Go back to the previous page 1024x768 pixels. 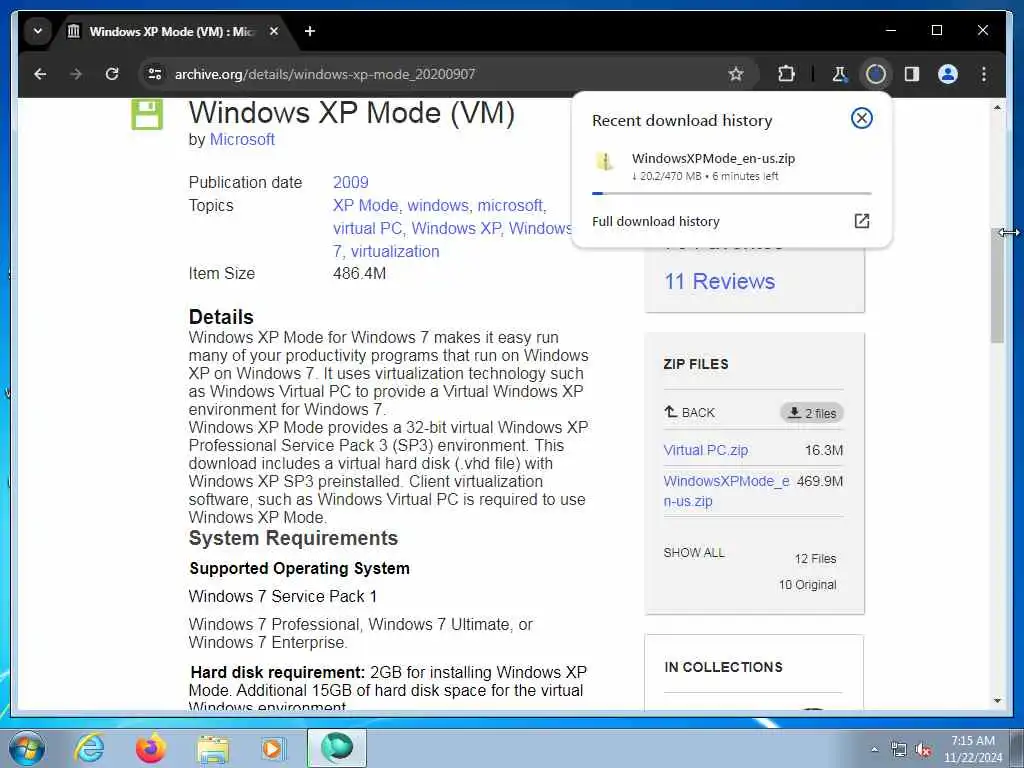[x=40, y=74]
